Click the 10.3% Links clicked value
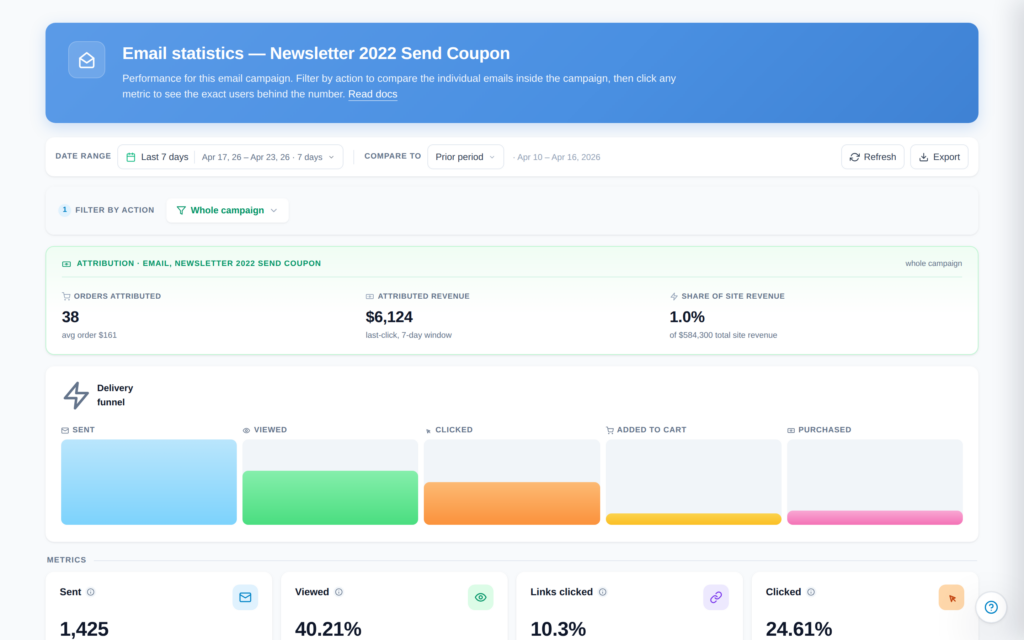 click(558, 629)
